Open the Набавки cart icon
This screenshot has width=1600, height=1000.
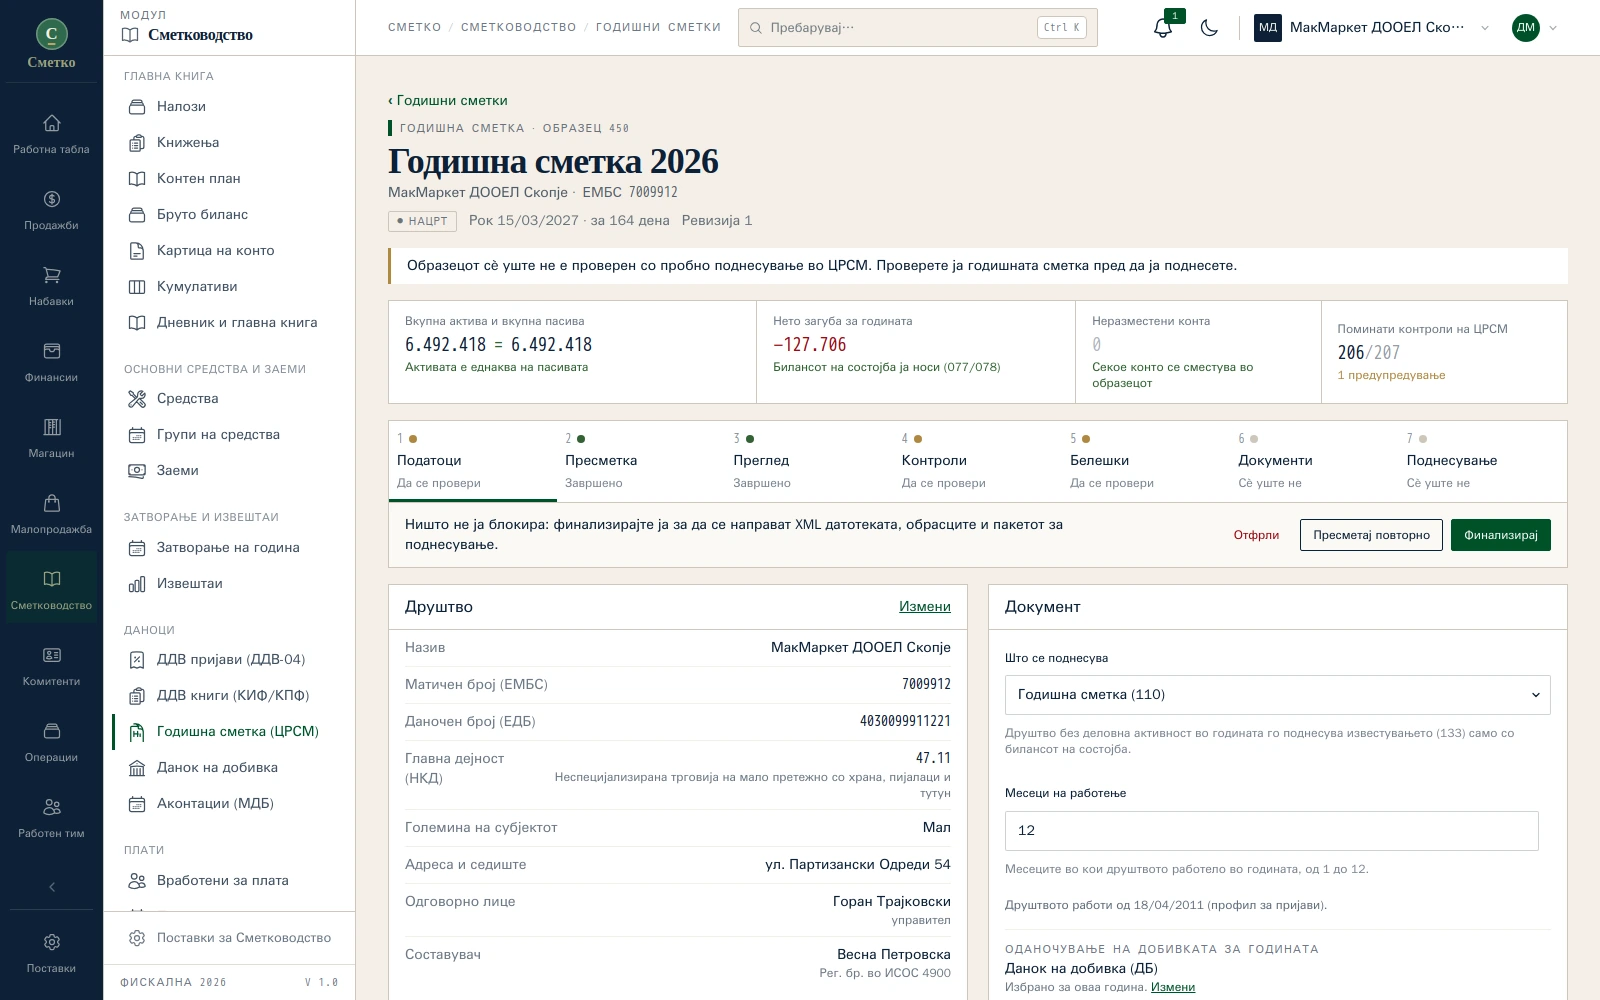pyautogui.click(x=51, y=286)
